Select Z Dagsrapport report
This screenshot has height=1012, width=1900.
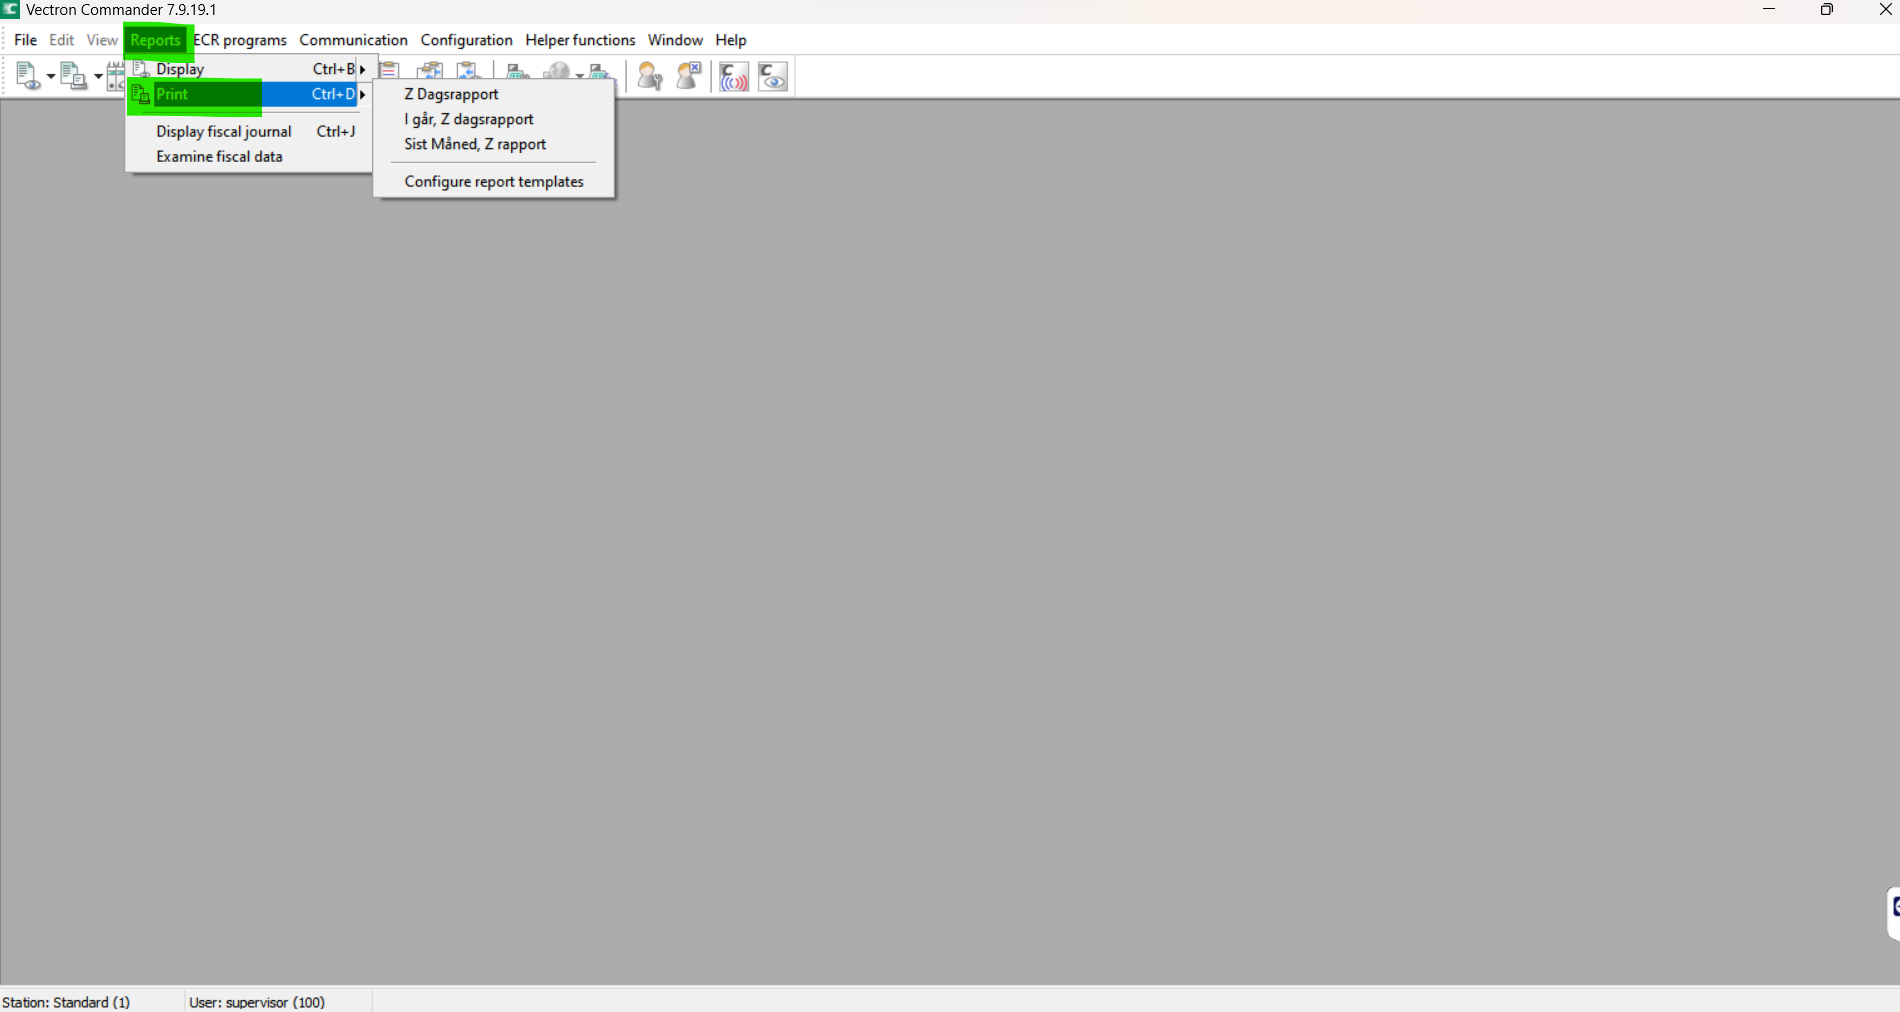[494, 94]
